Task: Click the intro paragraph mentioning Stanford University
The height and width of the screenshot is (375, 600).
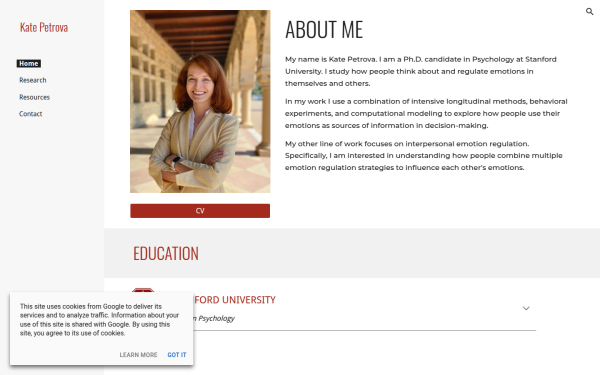Action: 421,71
